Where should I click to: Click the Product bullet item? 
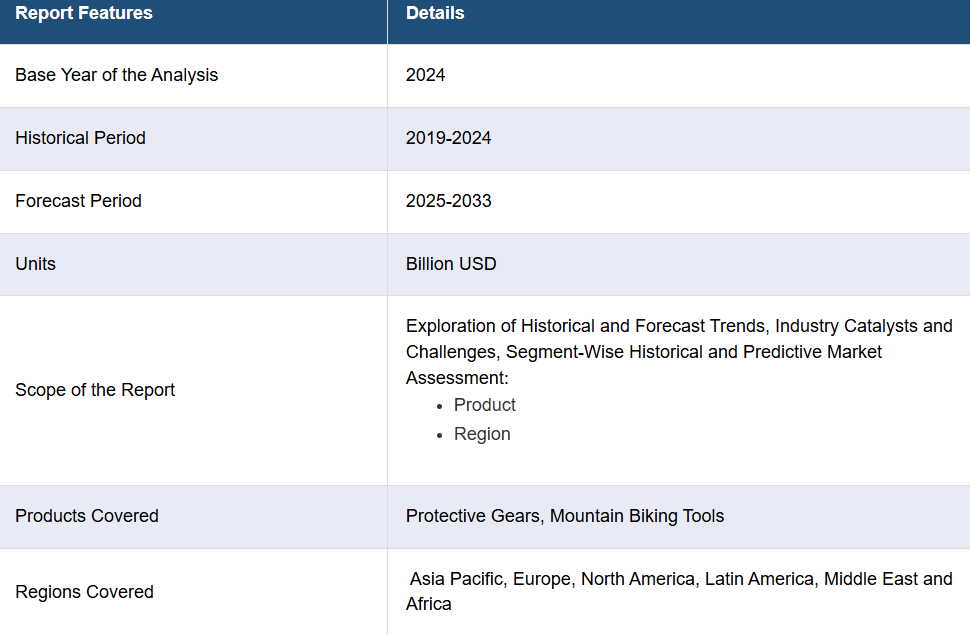click(x=484, y=405)
